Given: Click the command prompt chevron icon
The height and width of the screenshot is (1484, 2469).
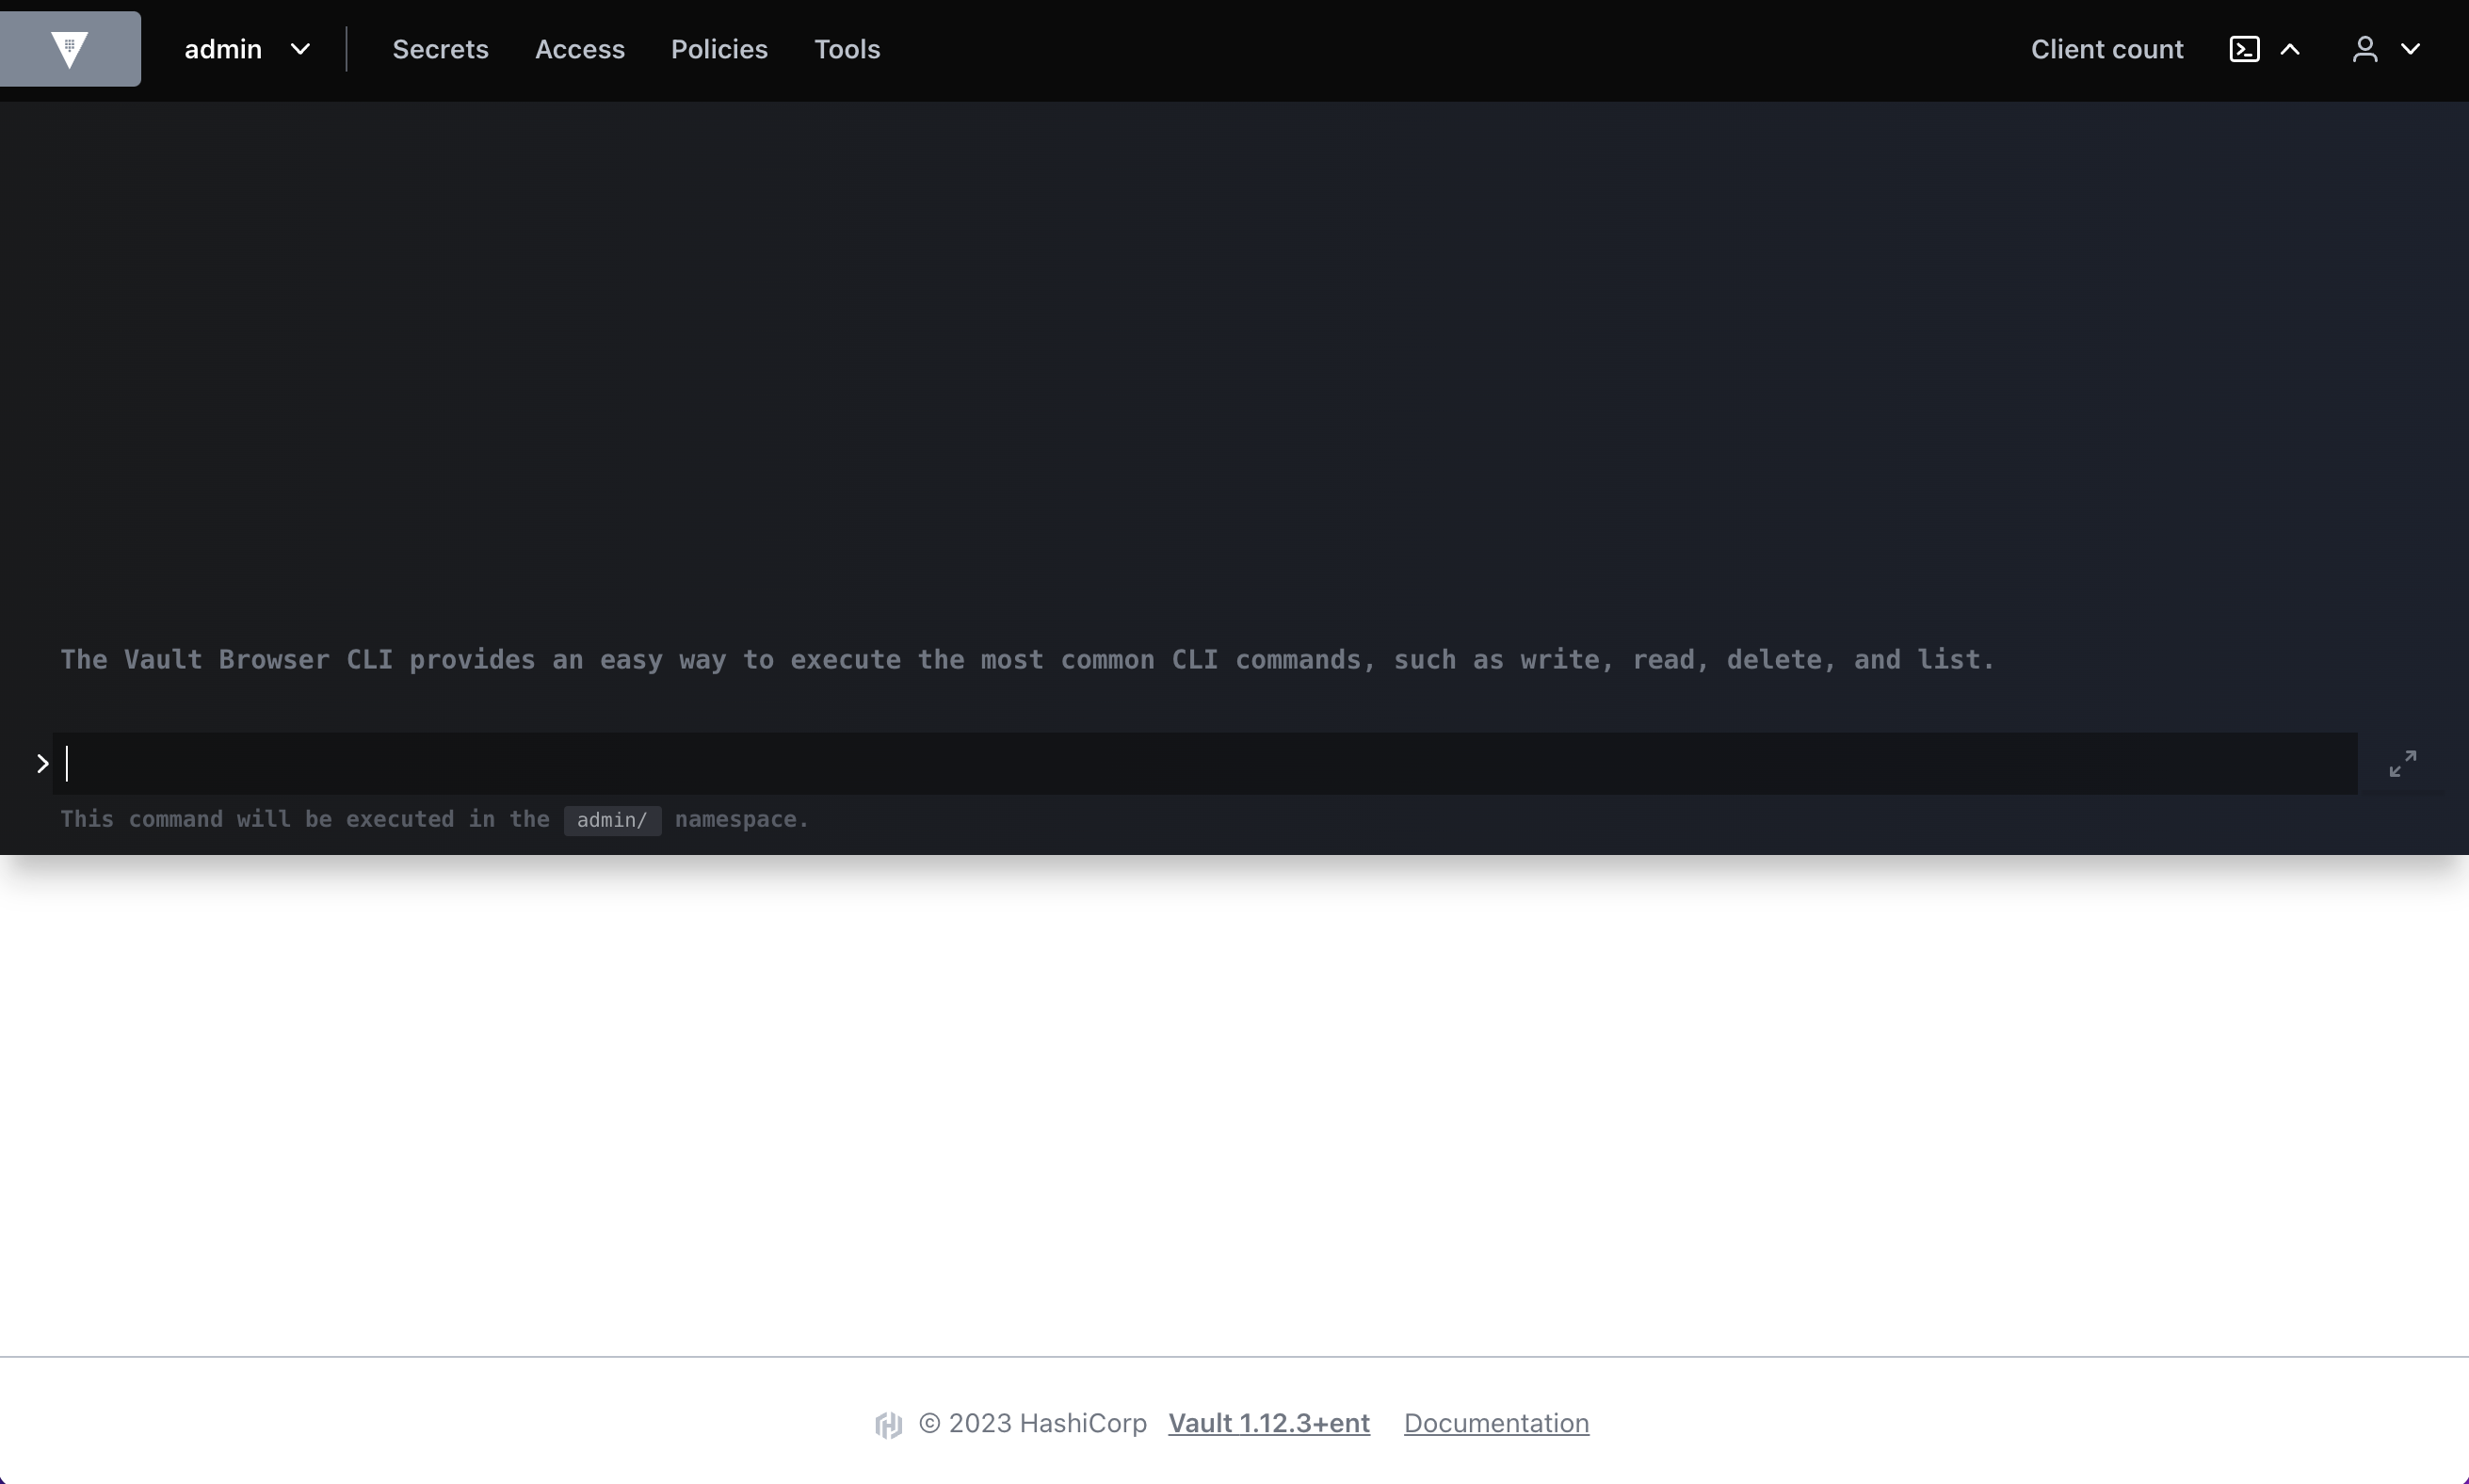Looking at the screenshot, I should [x=42, y=764].
